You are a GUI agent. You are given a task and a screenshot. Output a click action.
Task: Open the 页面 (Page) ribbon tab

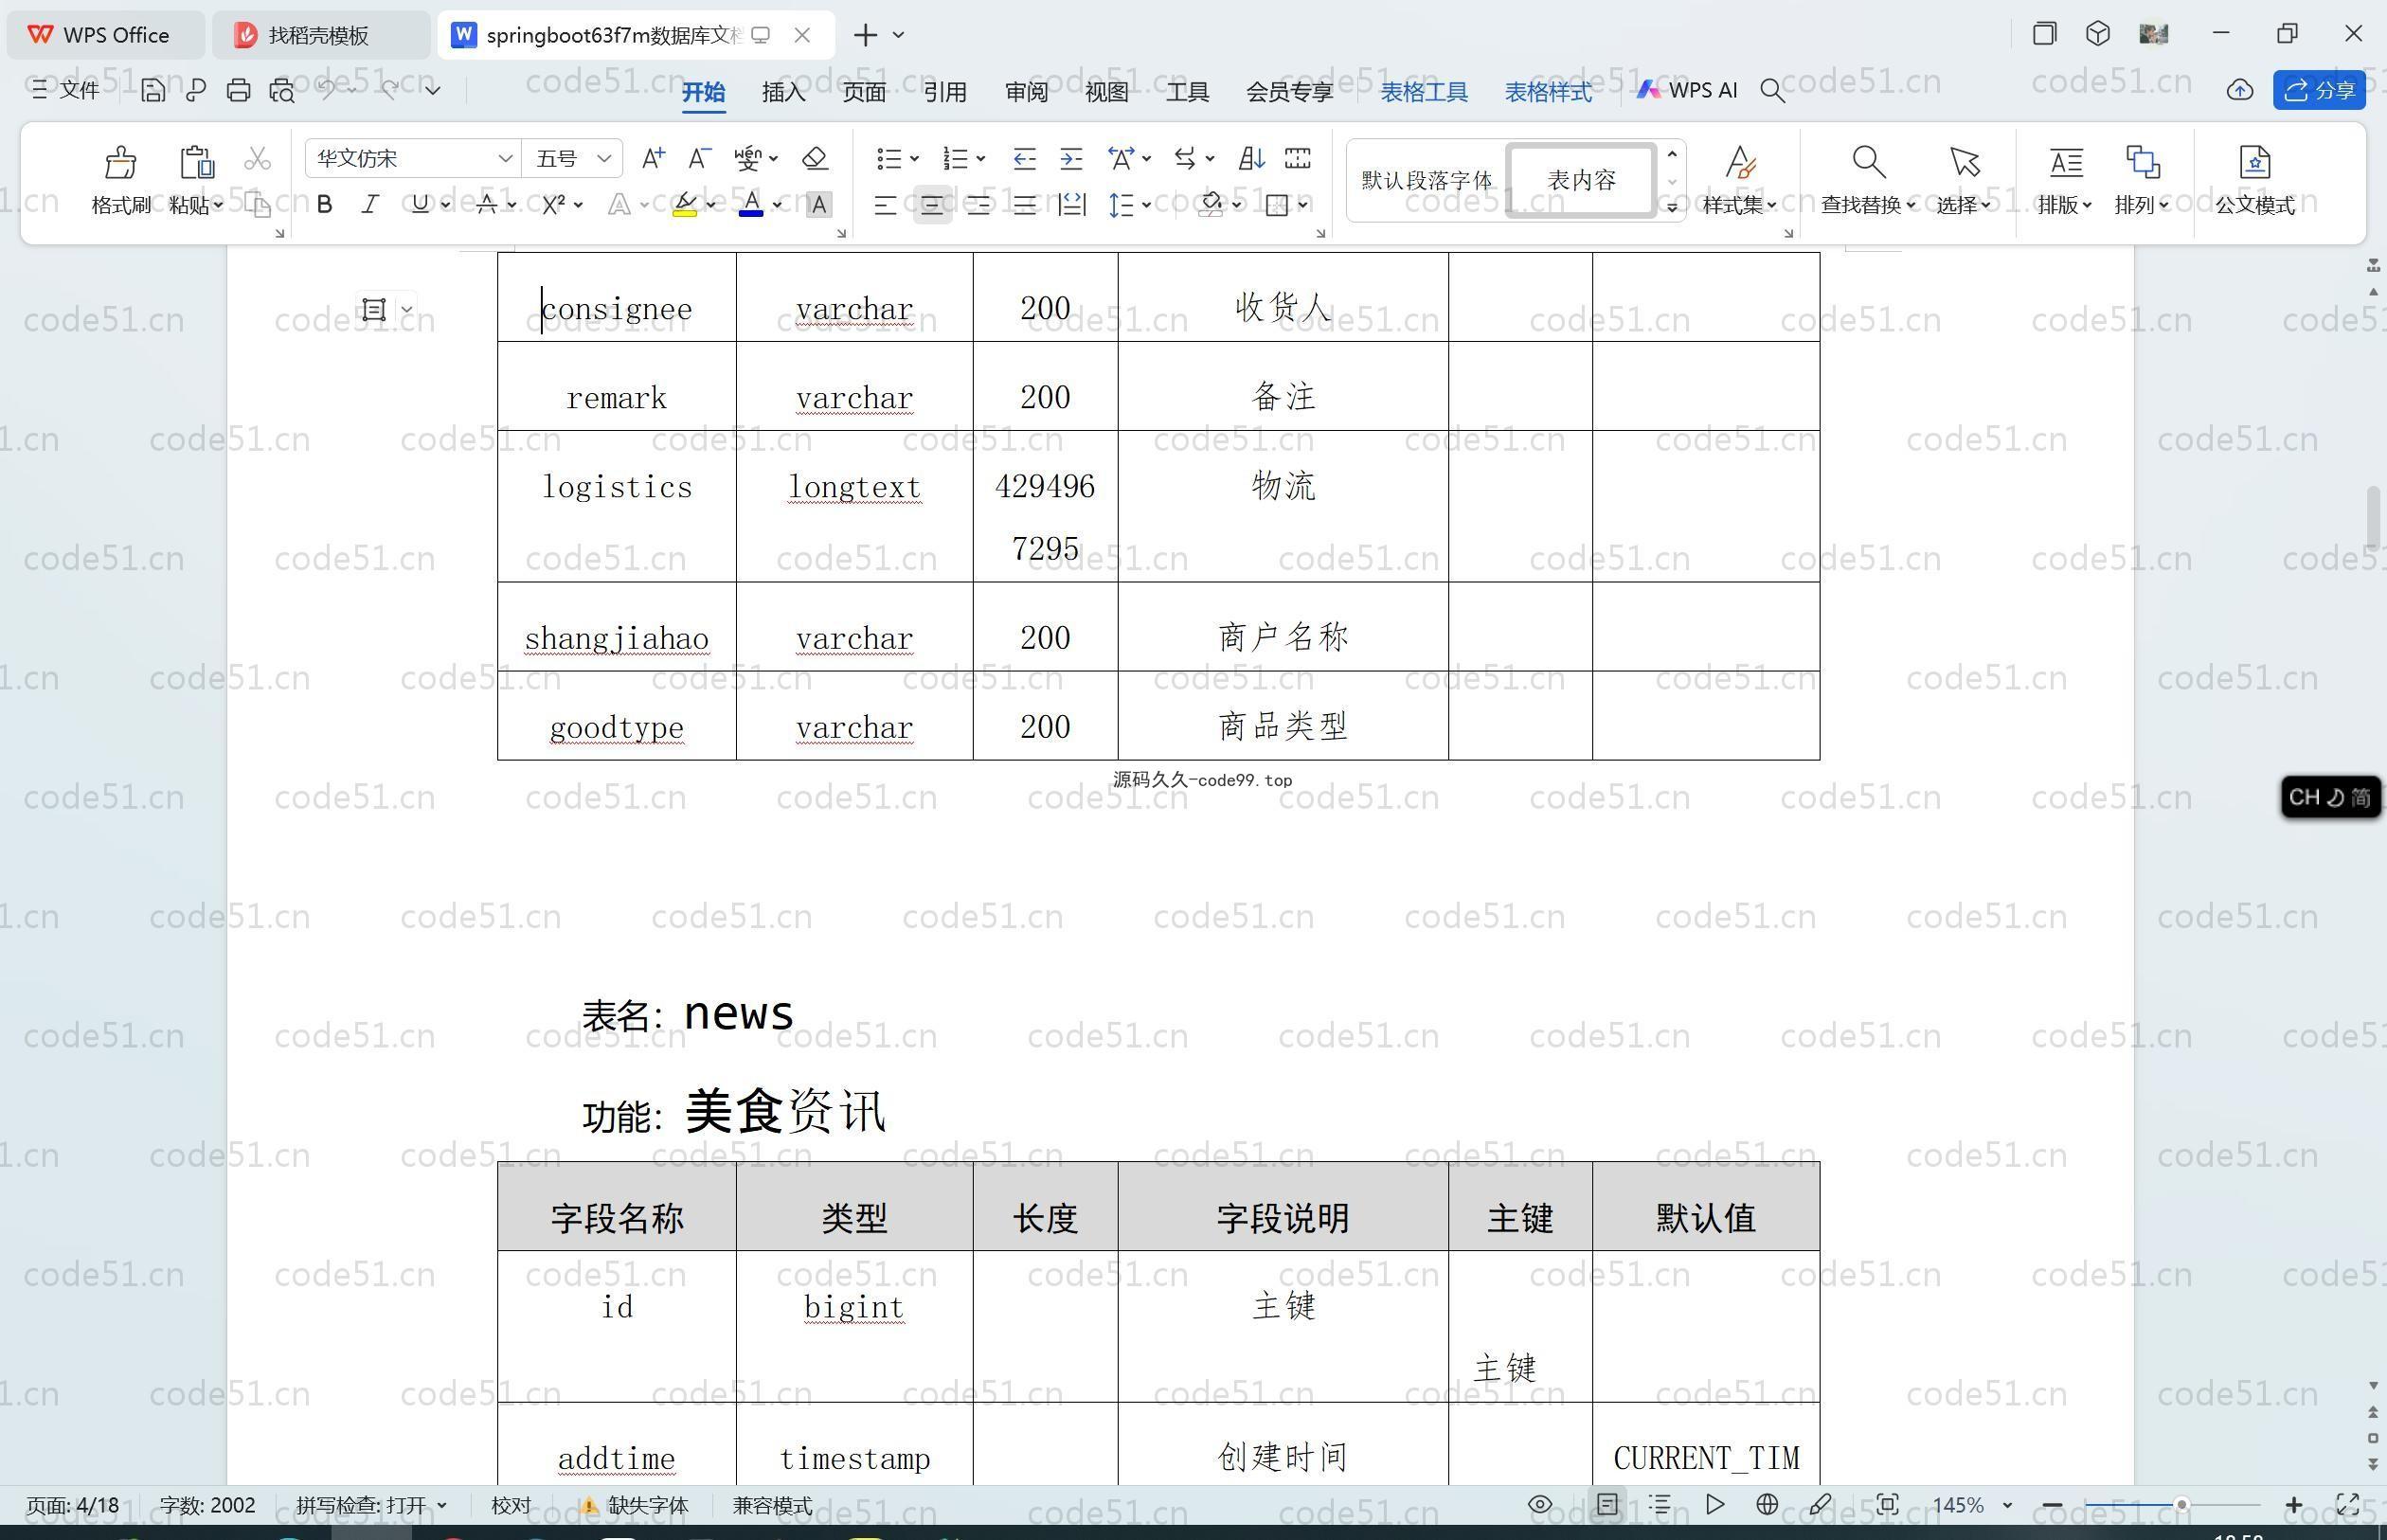click(x=864, y=91)
